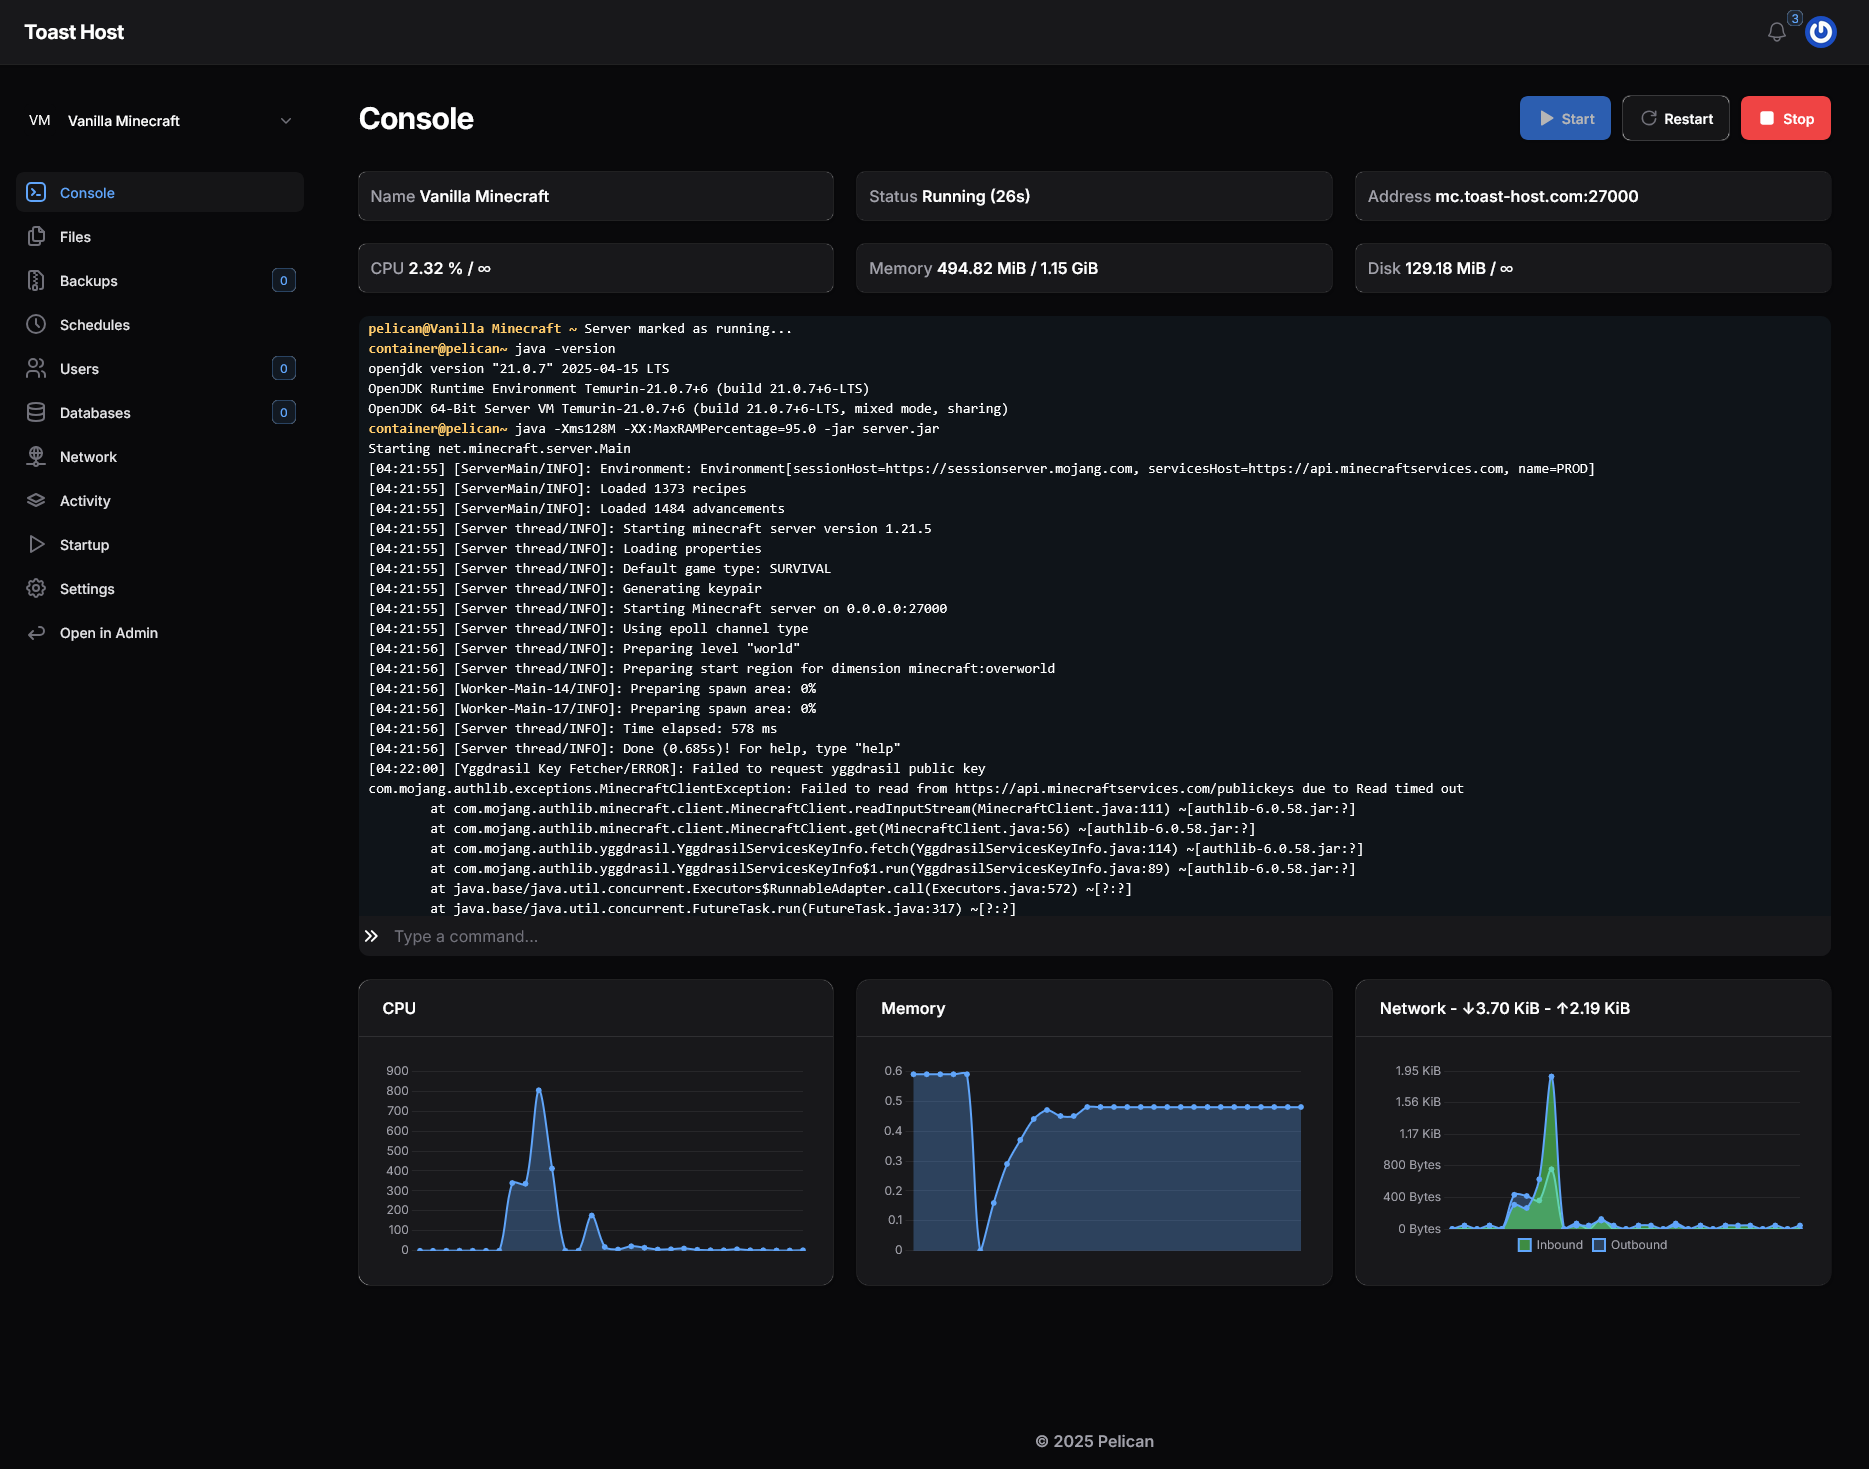This screenshot has height=1469, width=1869.
Task: Click the user profile avatar icon
Action: pyautogui.click(x=1821, y=32)
